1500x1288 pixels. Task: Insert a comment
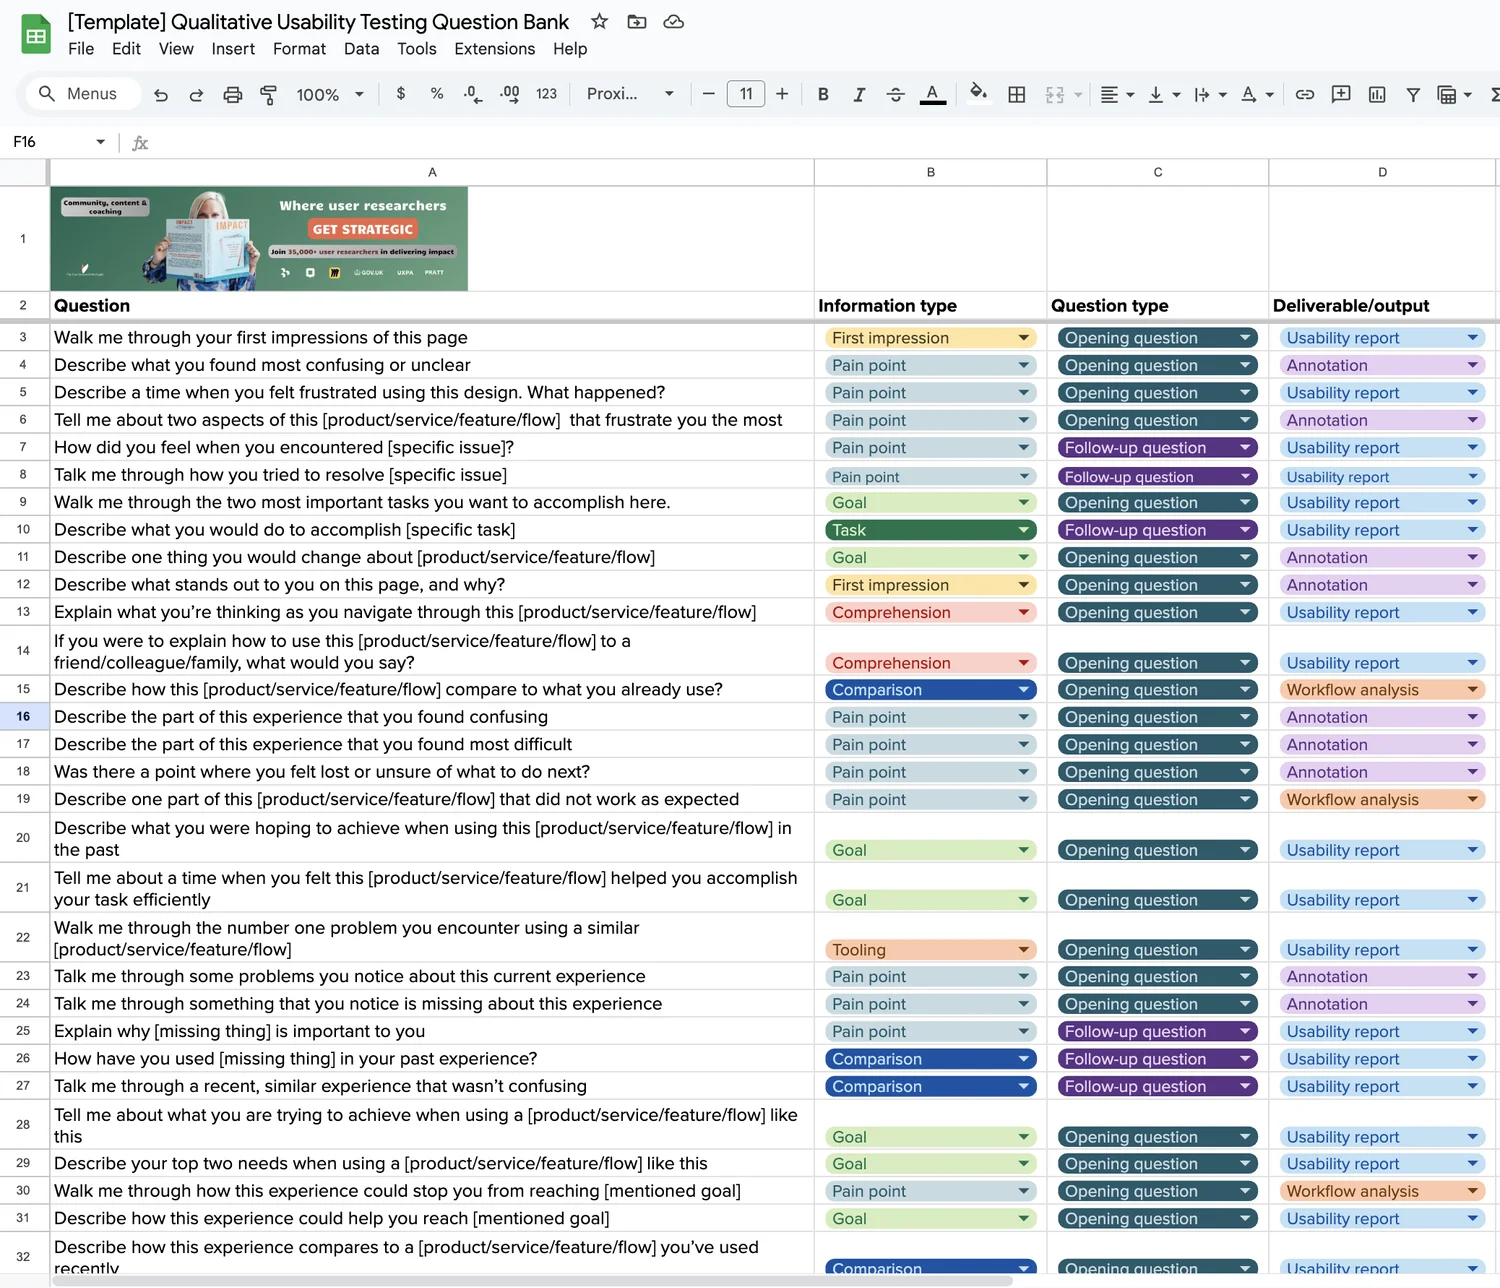tap(1341, 94)
